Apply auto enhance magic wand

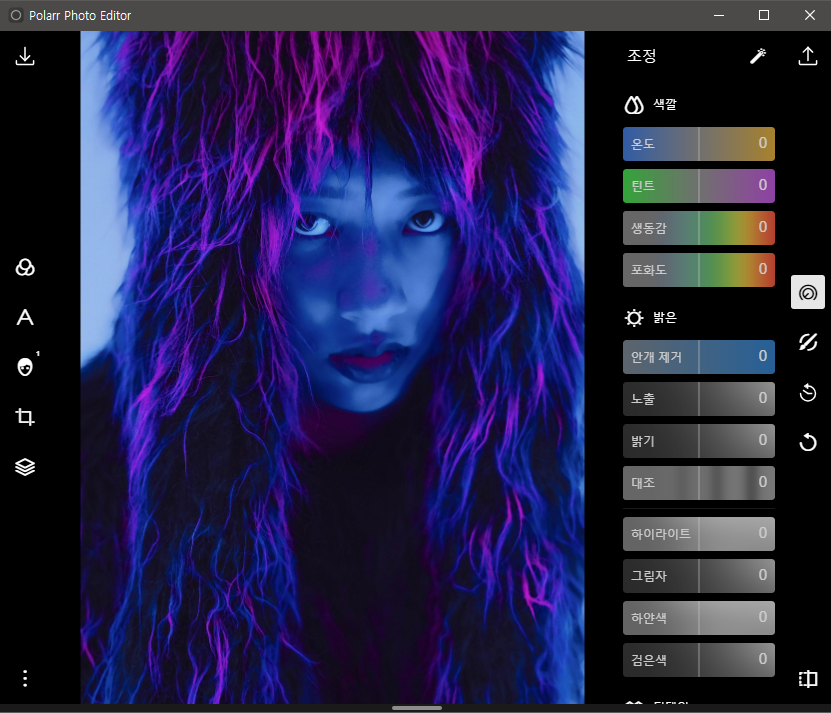[758, 56]
